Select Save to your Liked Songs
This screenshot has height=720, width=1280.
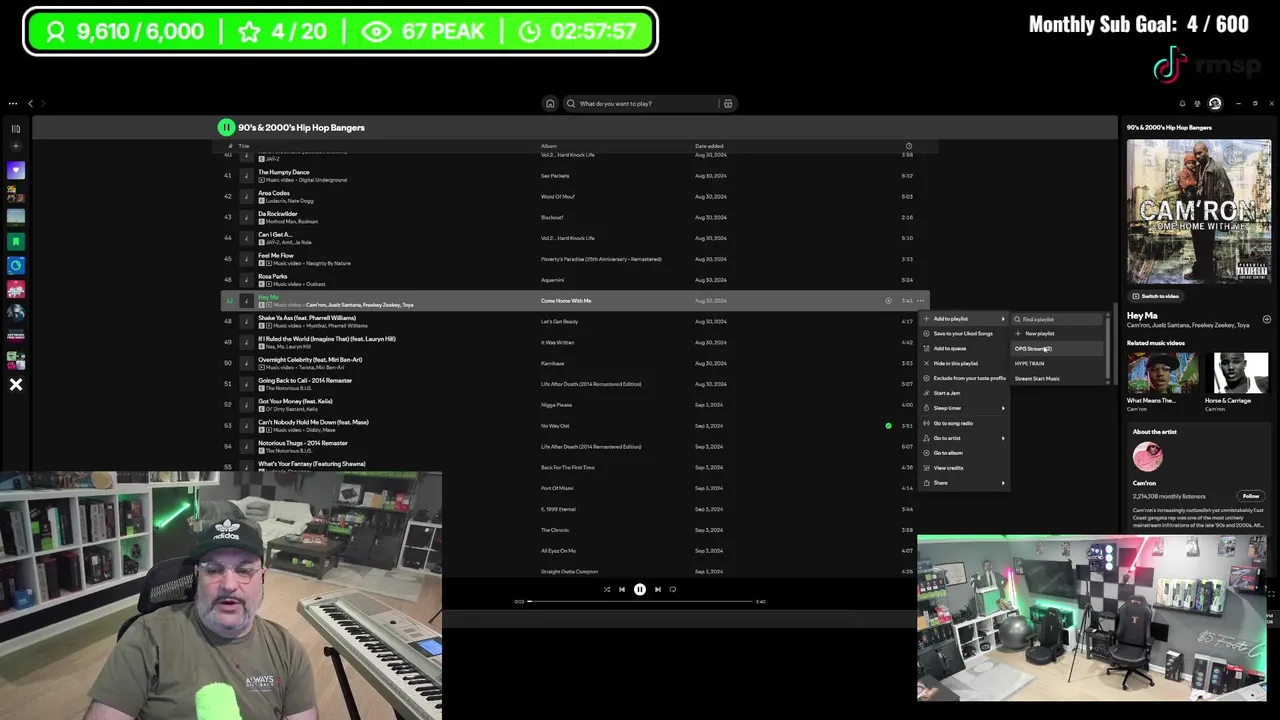[x=964, y=334]
